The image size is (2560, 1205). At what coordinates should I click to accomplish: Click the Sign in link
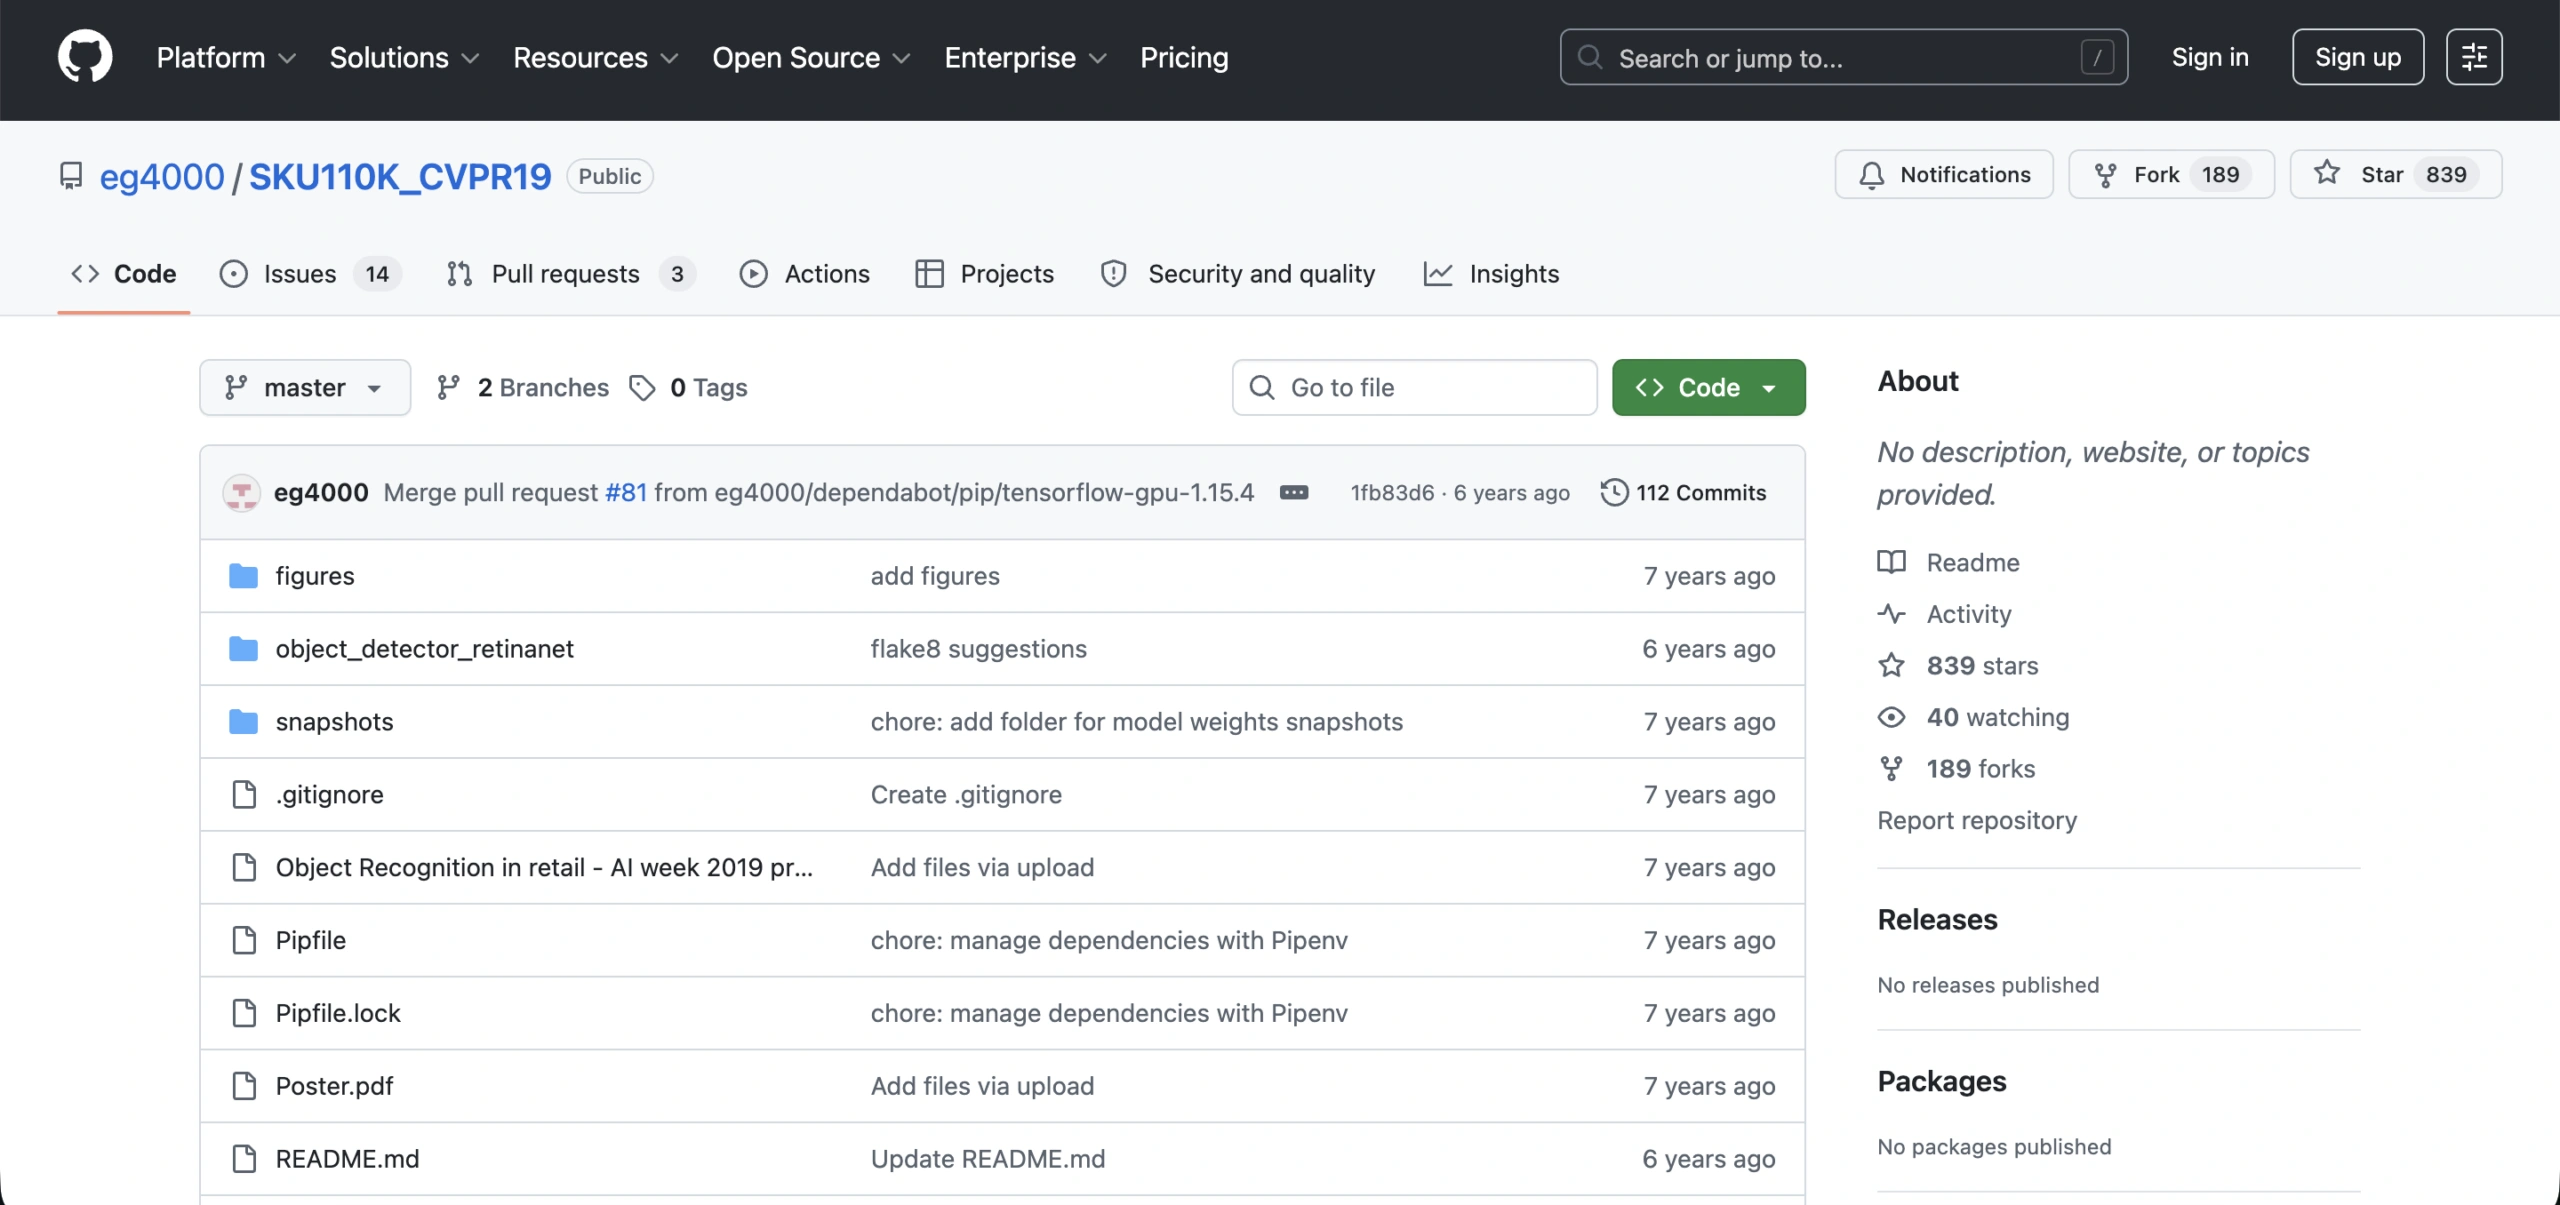click(2210, 58)
